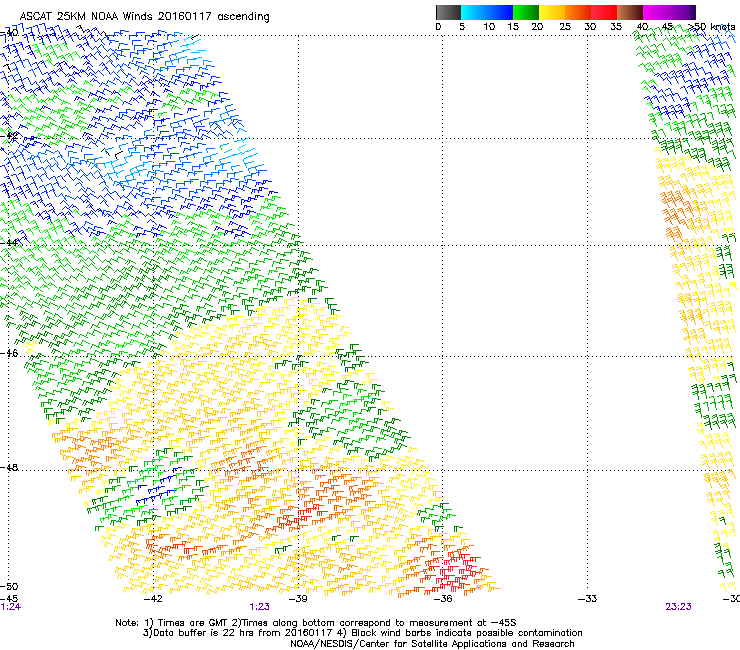
Task: Click the '1:23' swath time stamp
Action: tap(260, 607)
